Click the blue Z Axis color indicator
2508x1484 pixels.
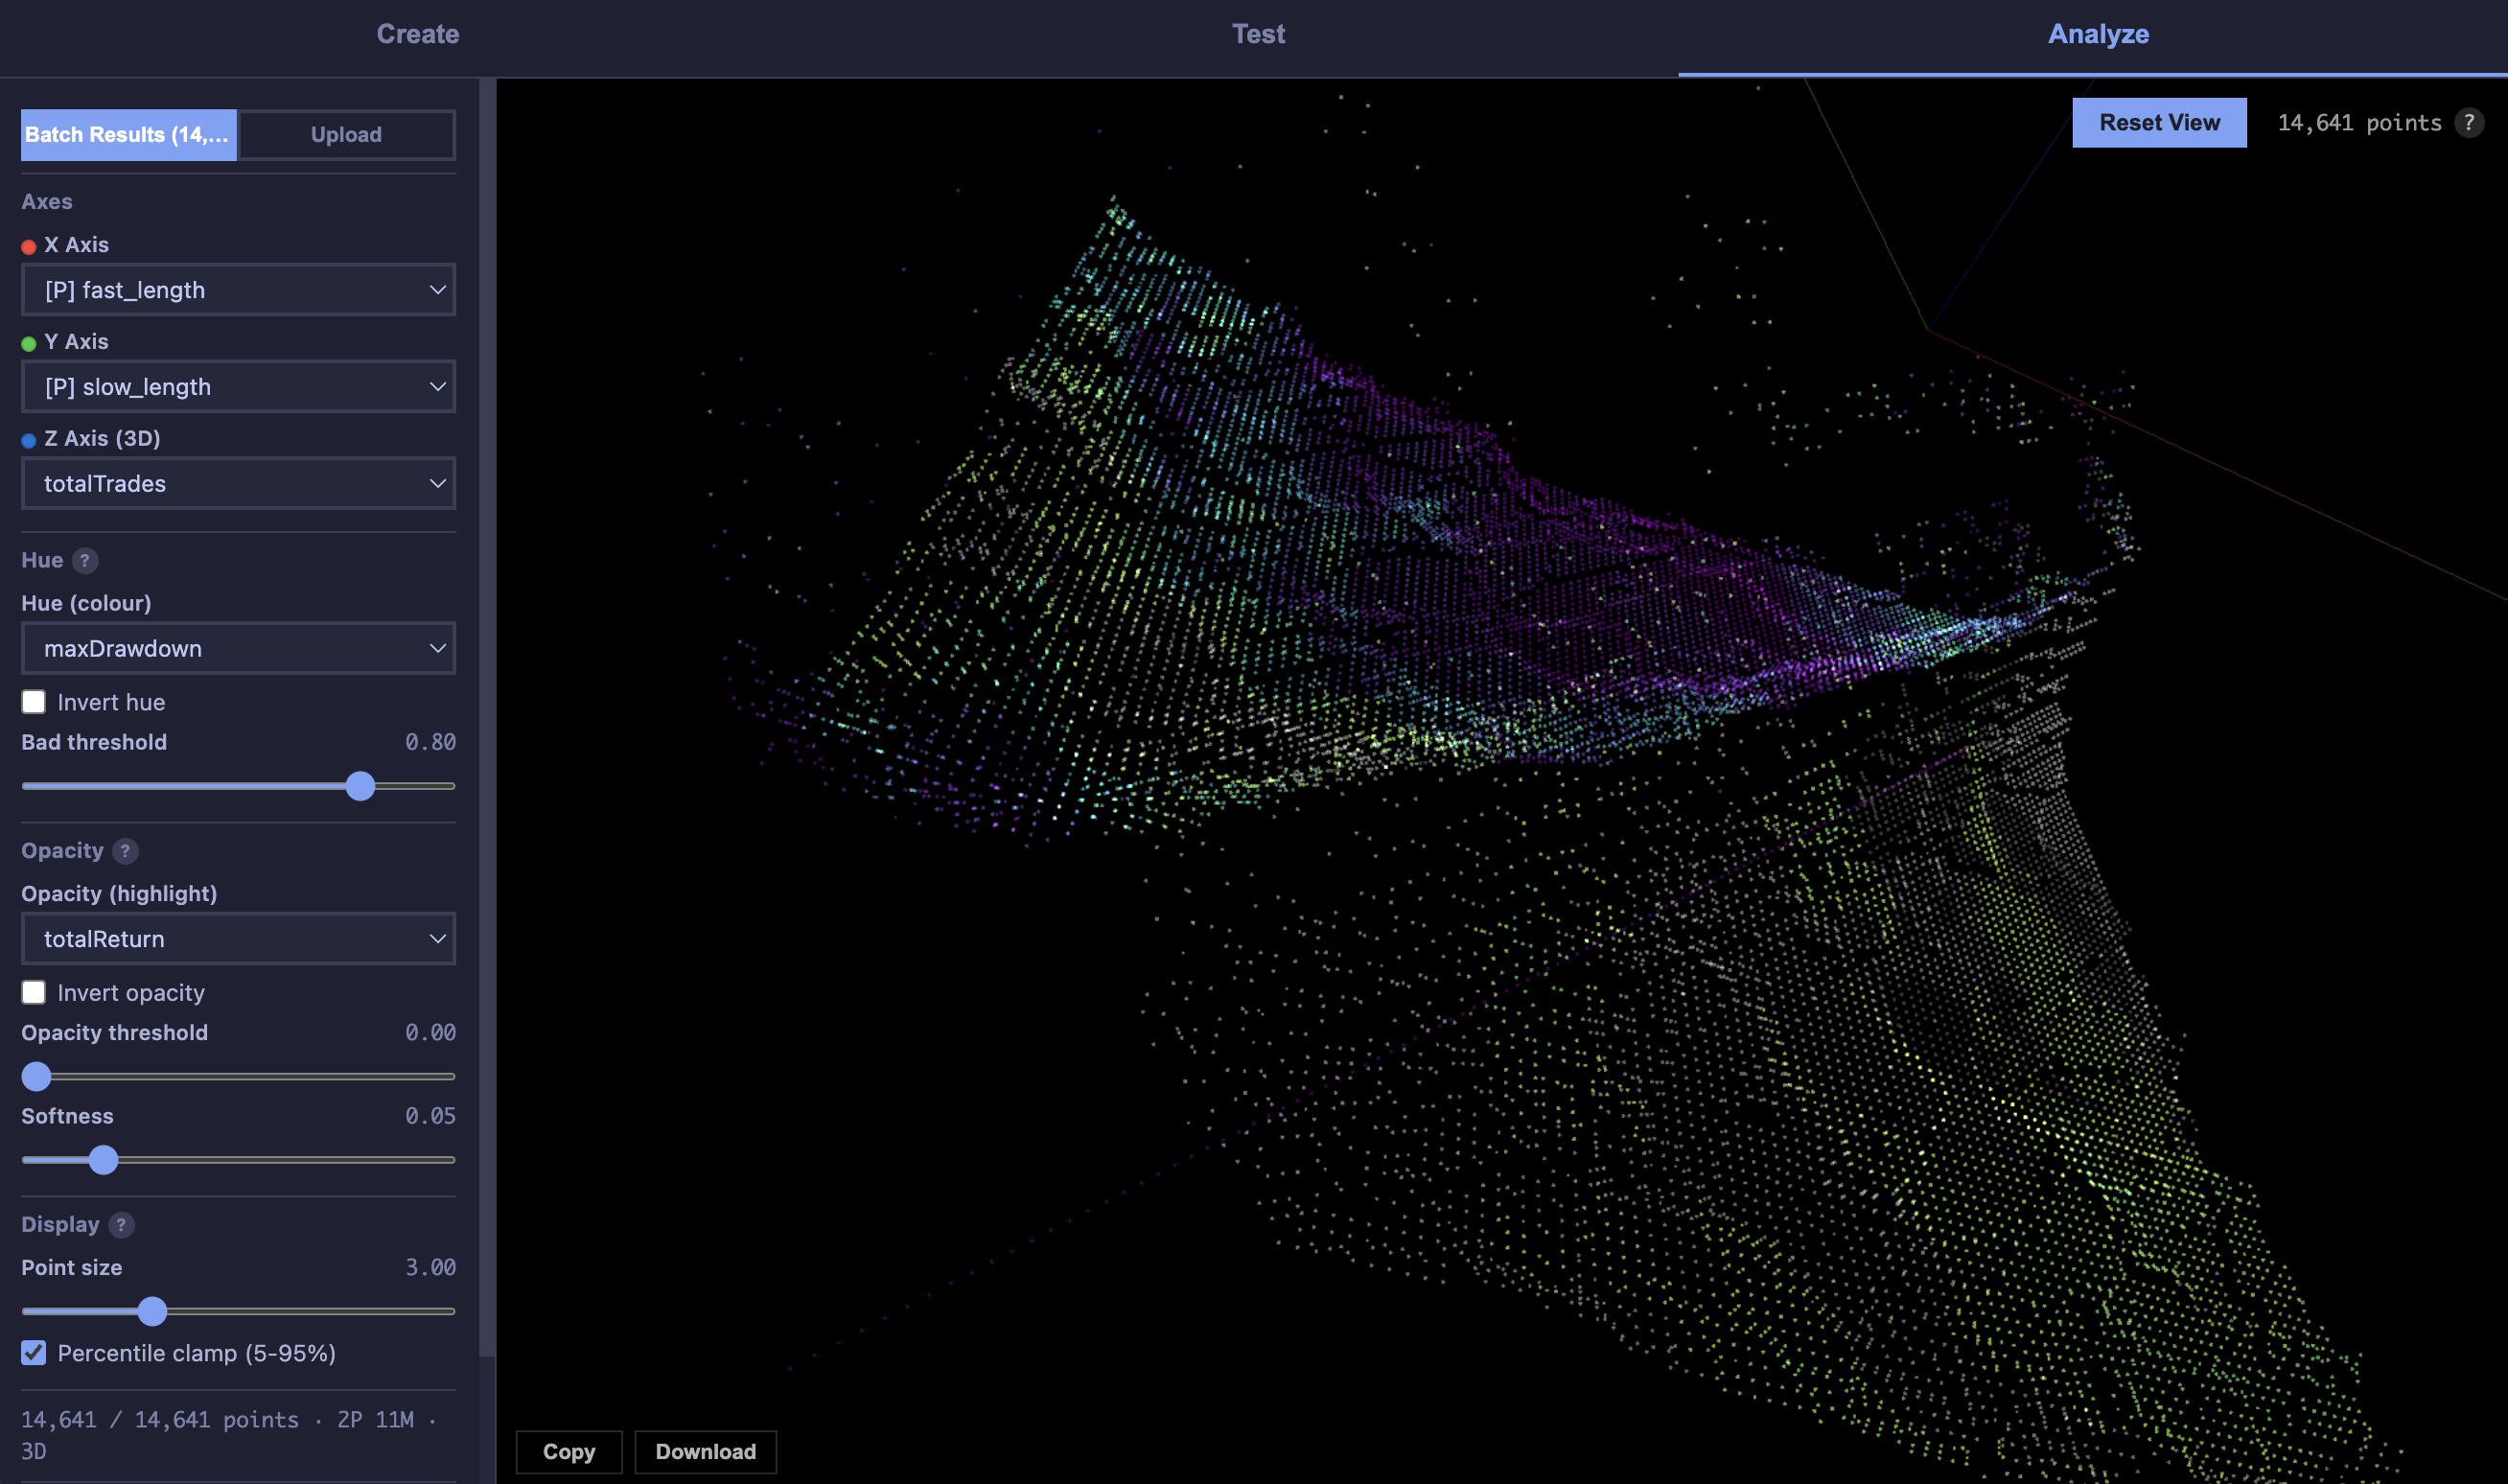[28, 439]
